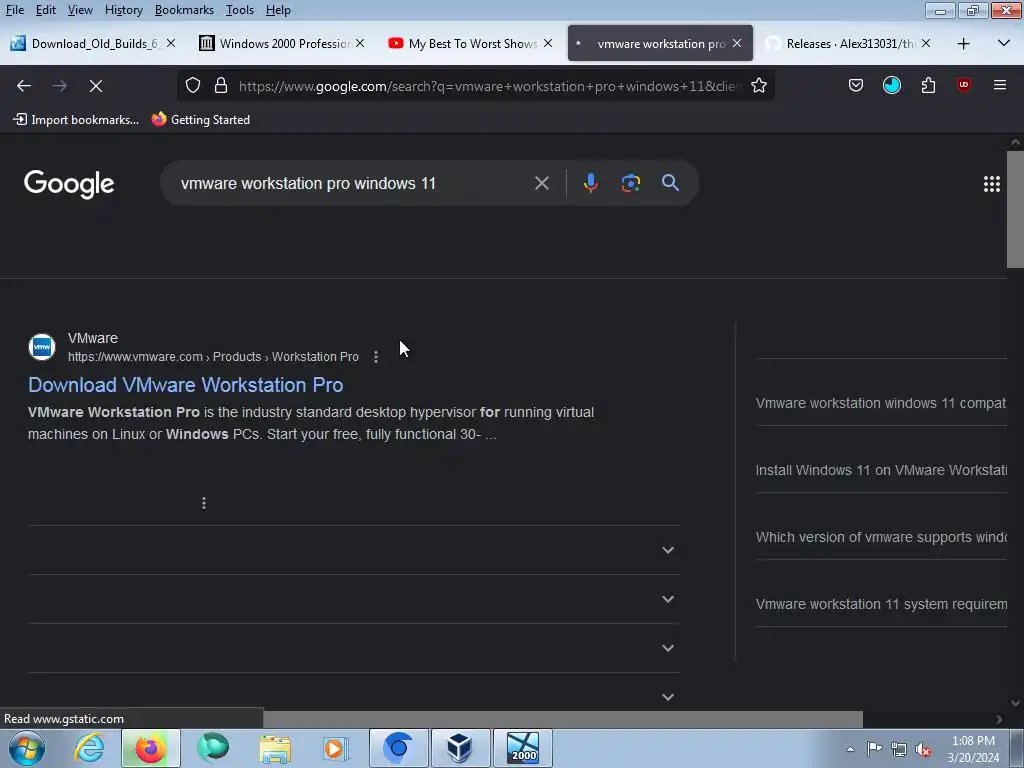Image resolution: width=1024 pixels, height=768 pixels.
Task: Open more options beside VMware result URL
Action: (376, 357)
